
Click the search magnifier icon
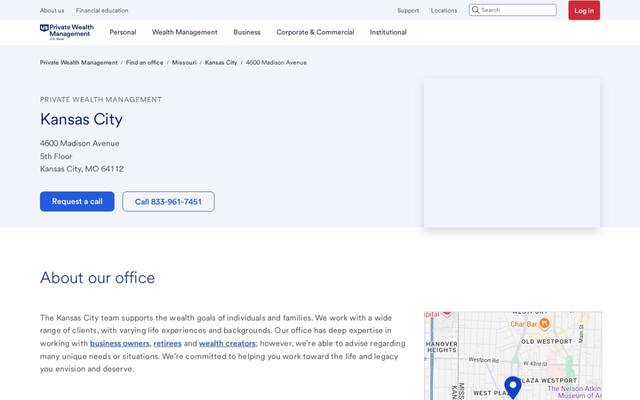tap(476, 10)
